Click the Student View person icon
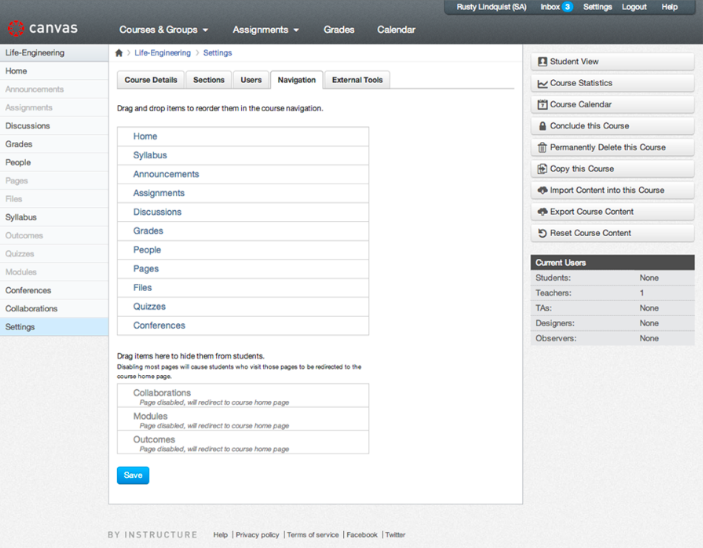 [x=542, y=61]
